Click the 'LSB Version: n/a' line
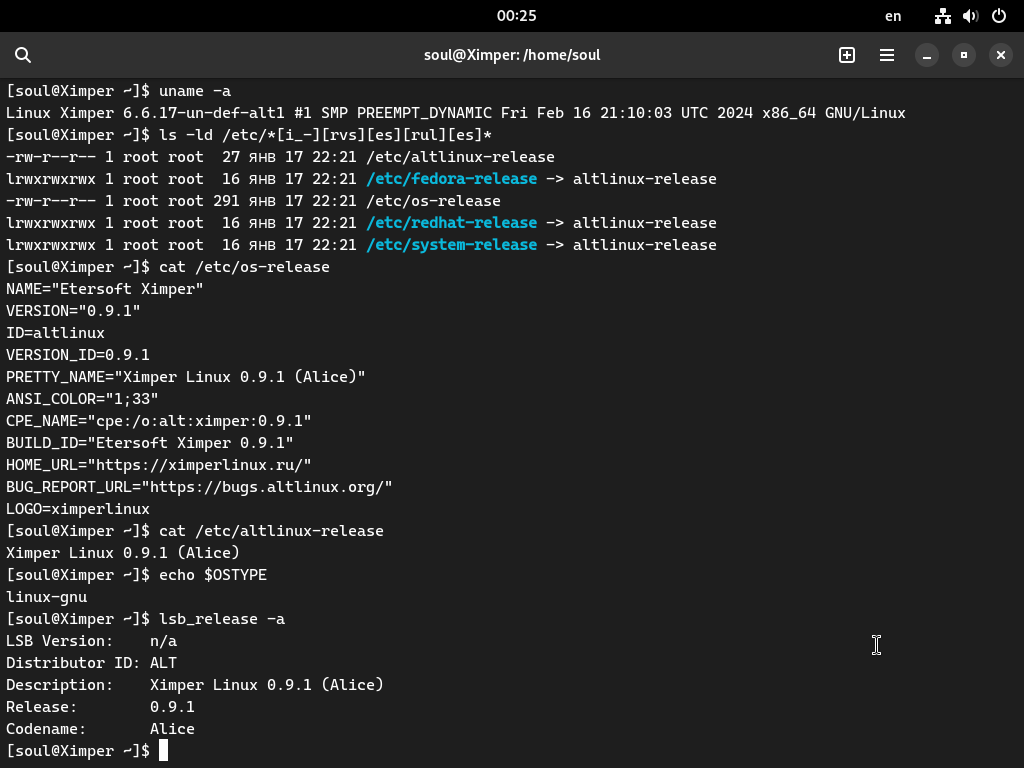Image resolution: width=1024 pixels, height=768 pixels. pos(91,641)
